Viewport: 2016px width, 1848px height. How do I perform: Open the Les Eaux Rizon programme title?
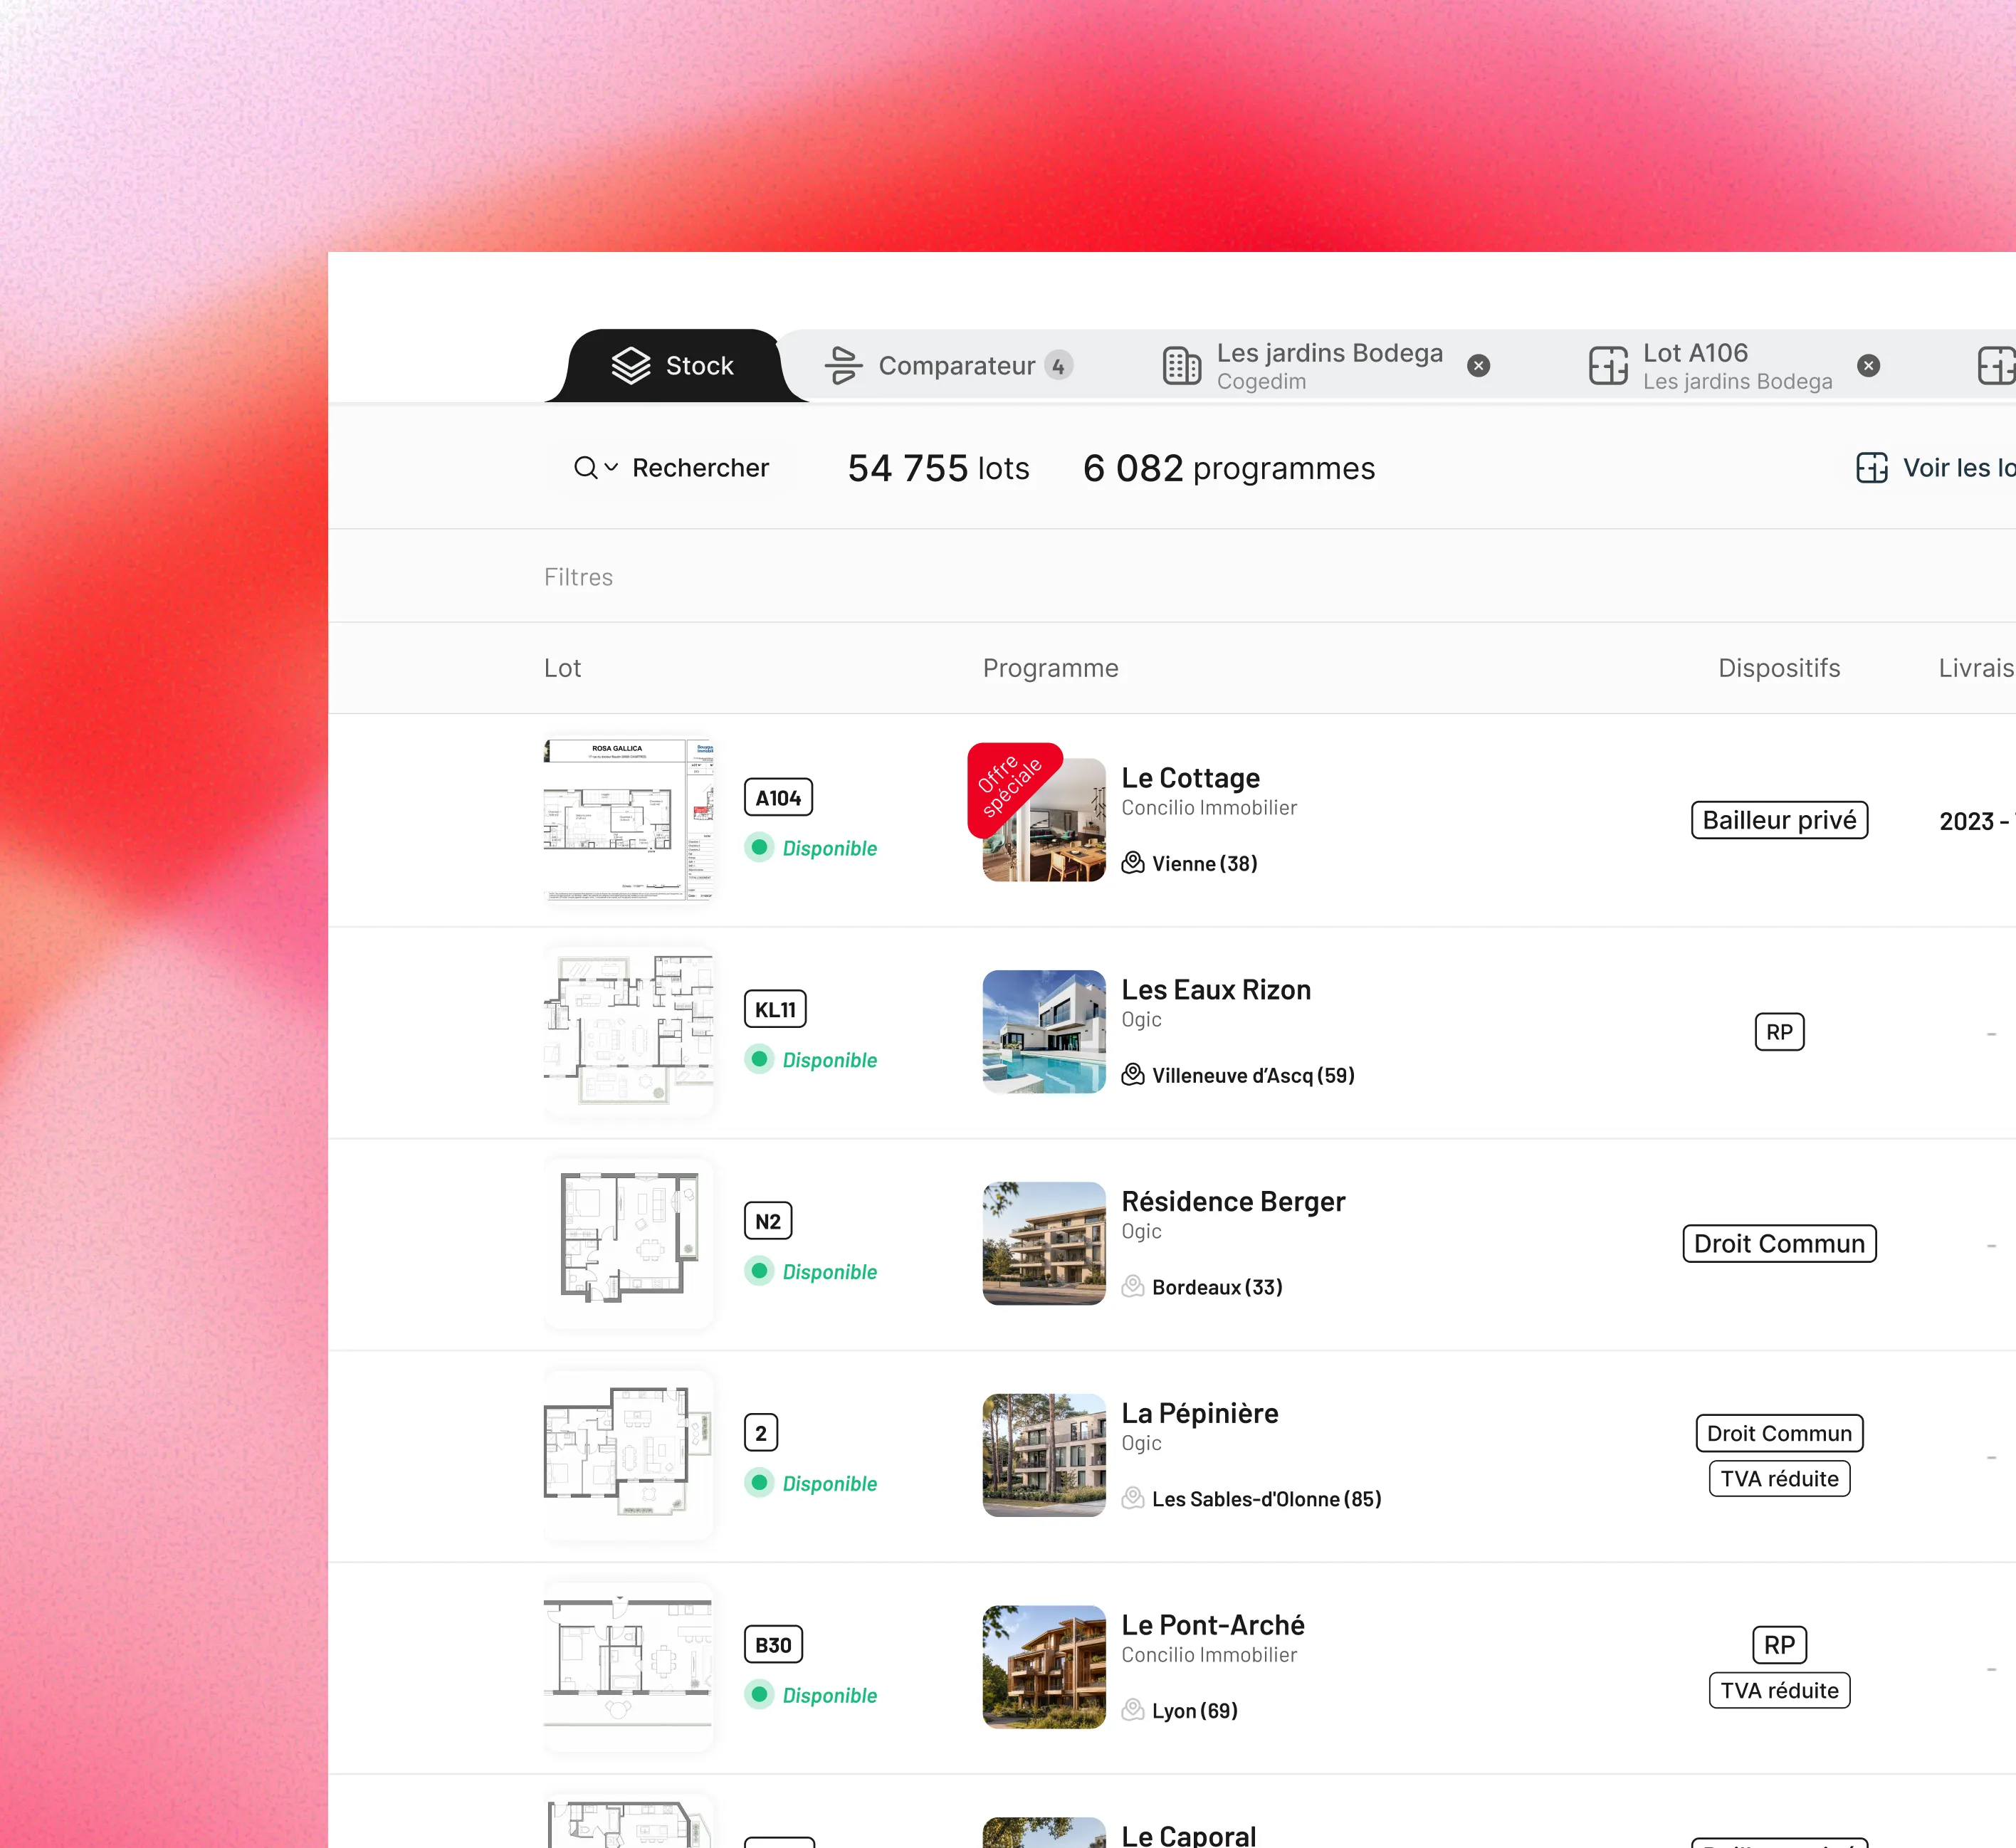pyautogui.click(x=1216, y=990)
